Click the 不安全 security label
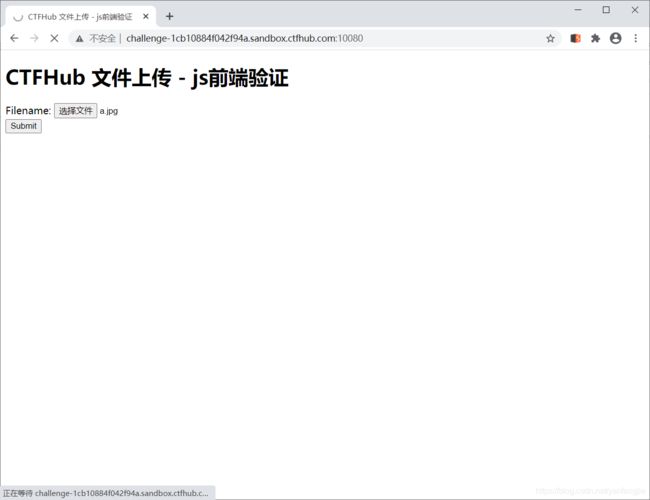Screen dimensions: 650x500 tap(102, 39)
